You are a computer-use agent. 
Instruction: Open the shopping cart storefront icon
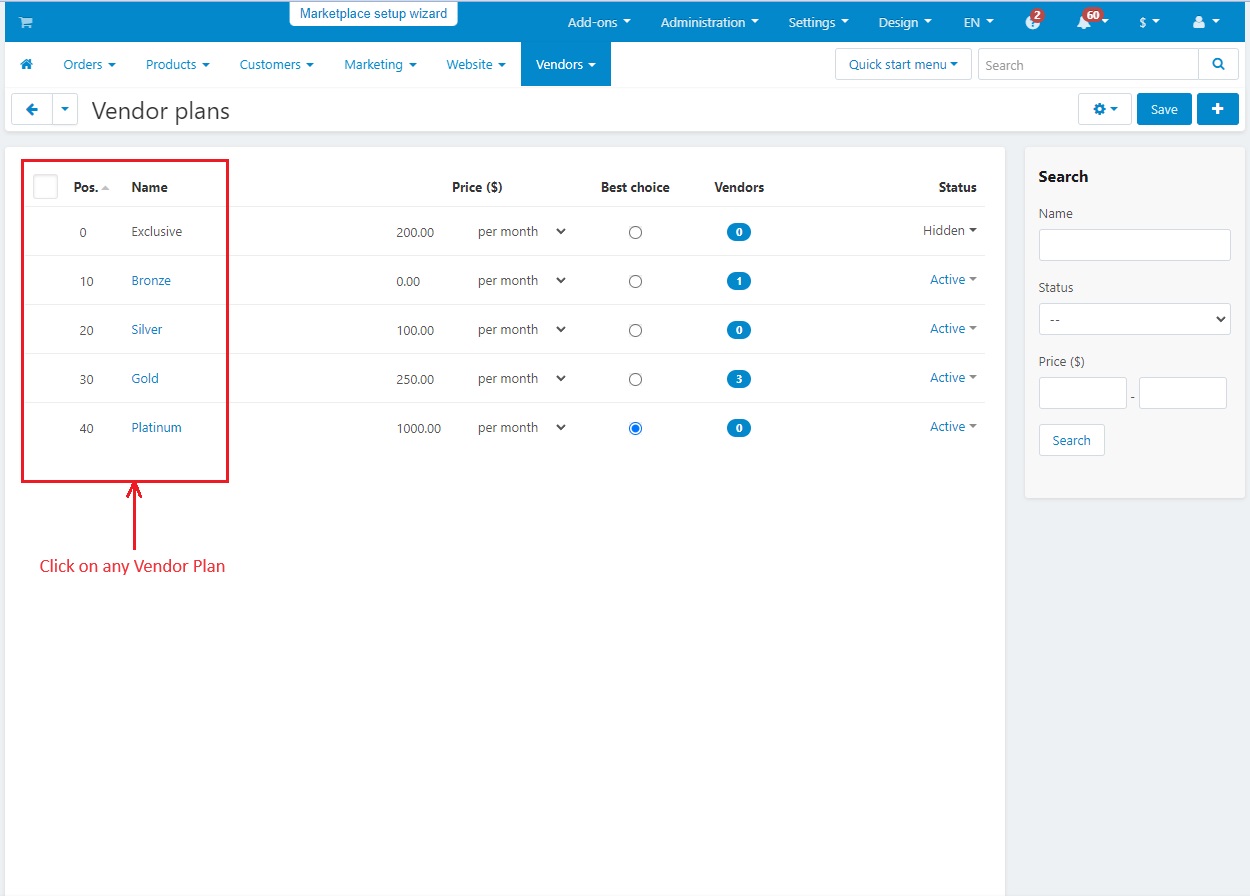click(x=26, y=22)
